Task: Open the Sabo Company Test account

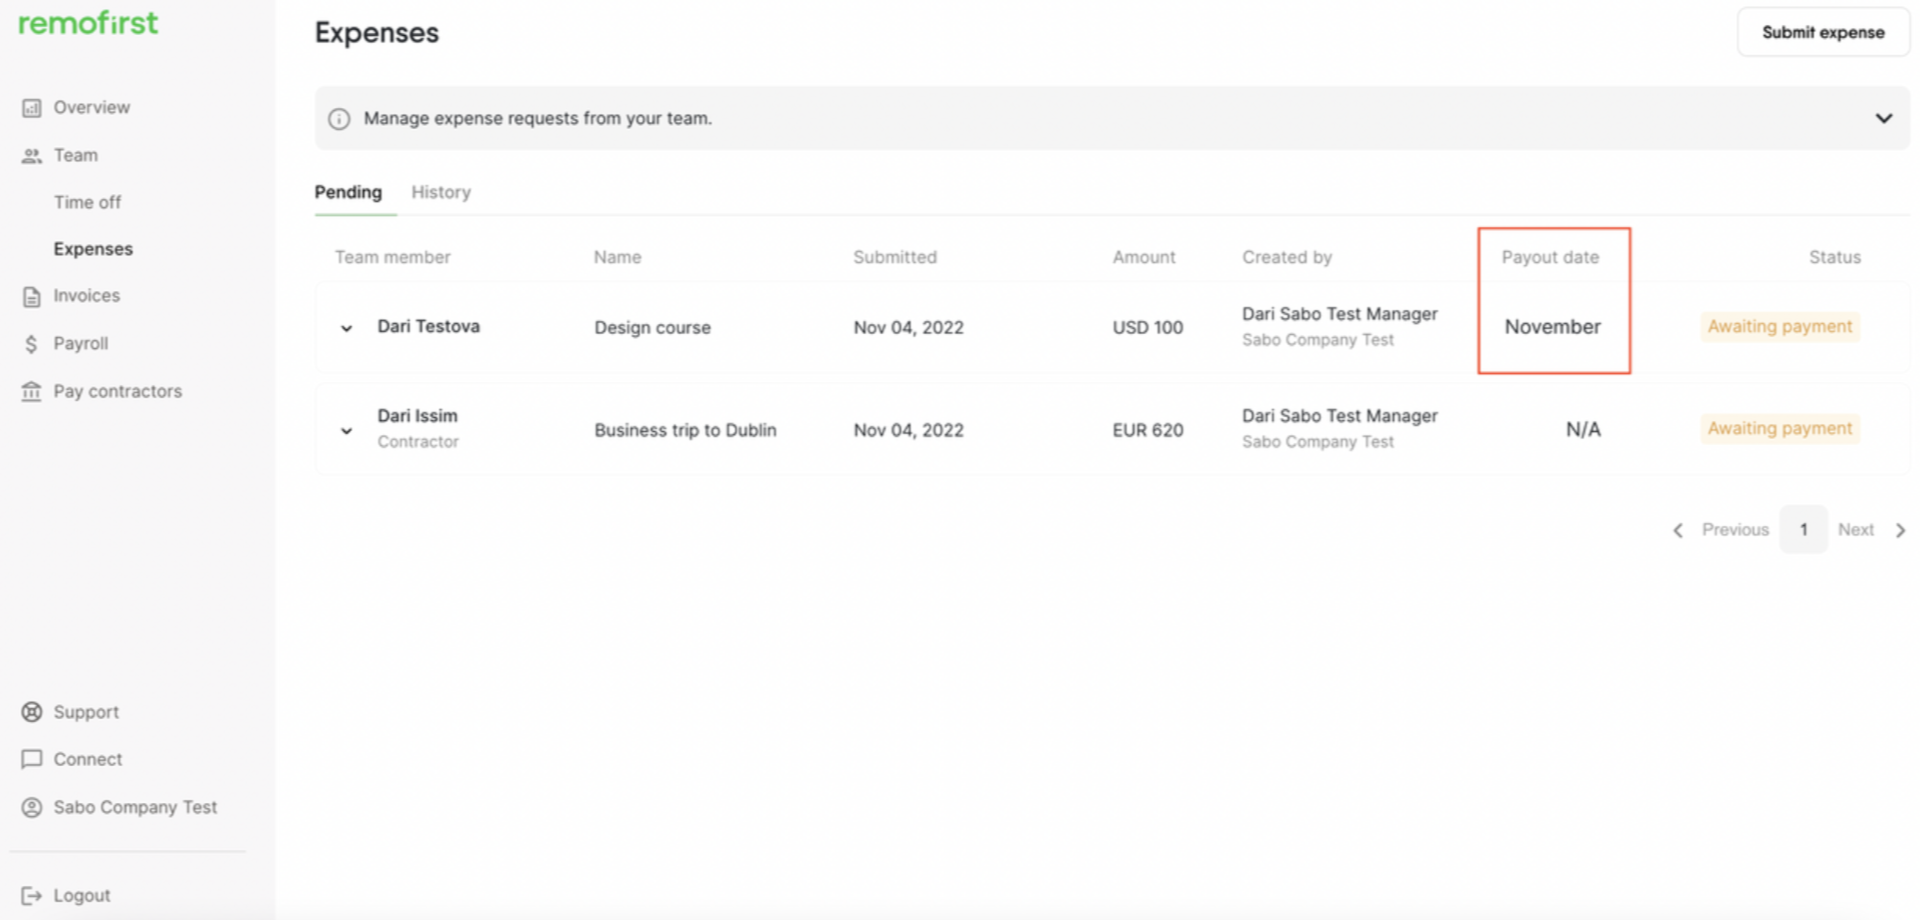Action: pos(135,807)
